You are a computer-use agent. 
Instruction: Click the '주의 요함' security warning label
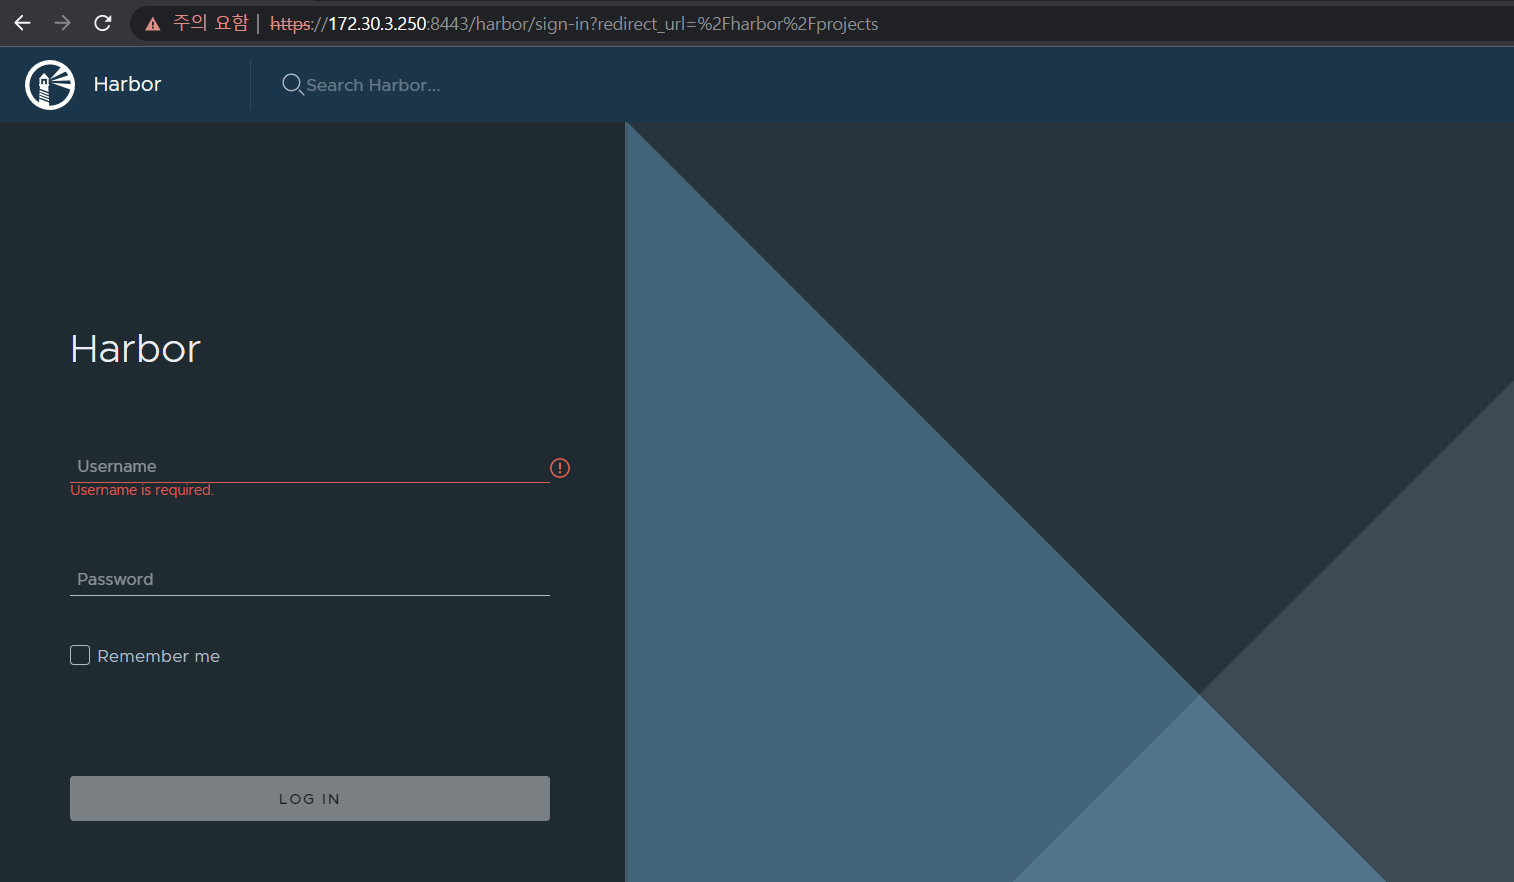click(210, 23)
